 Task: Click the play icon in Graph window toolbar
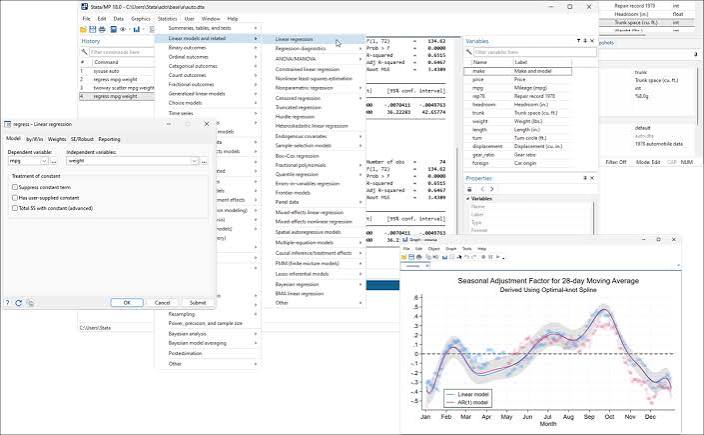tap(497, 257)
